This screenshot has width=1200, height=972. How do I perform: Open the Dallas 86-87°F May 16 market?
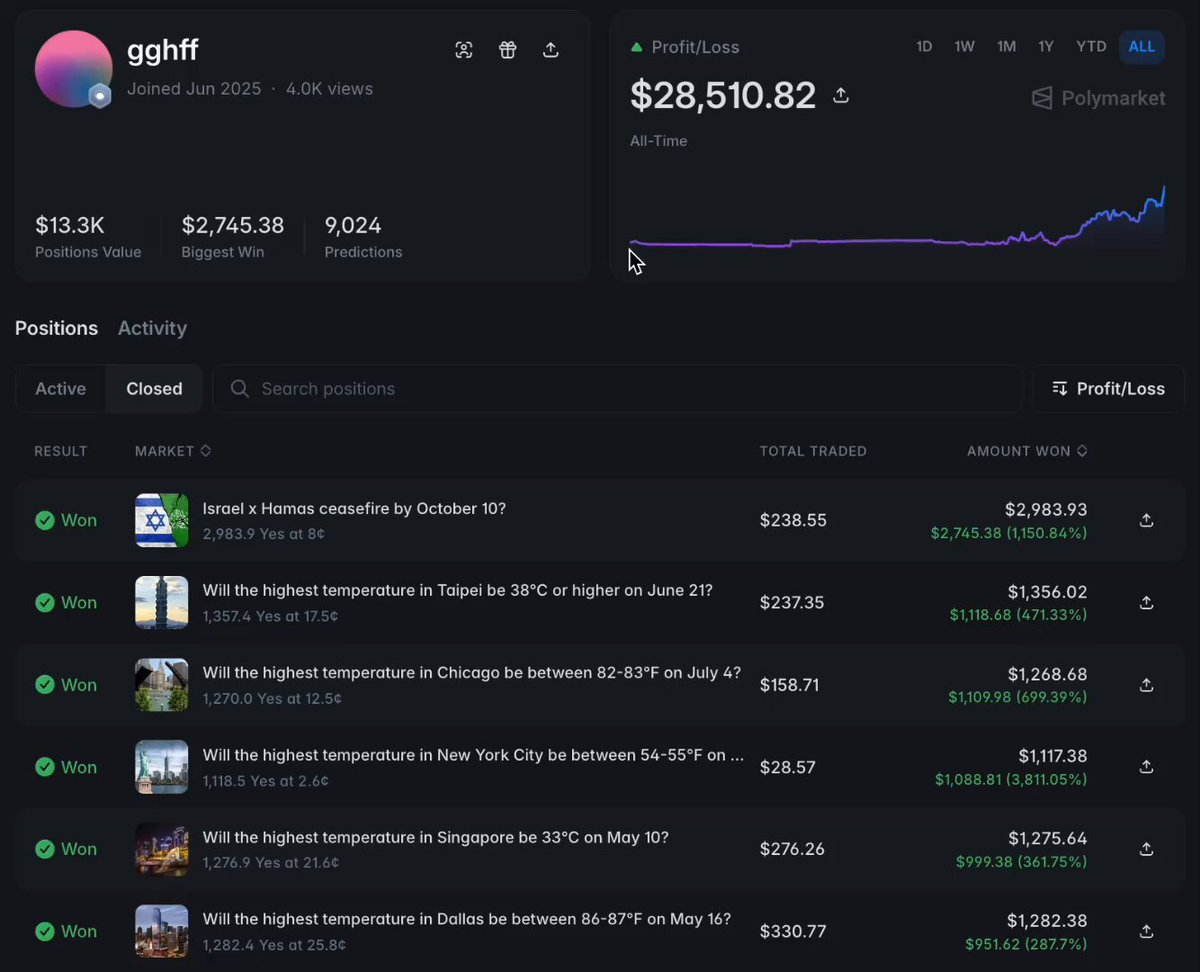click(467, 919)
